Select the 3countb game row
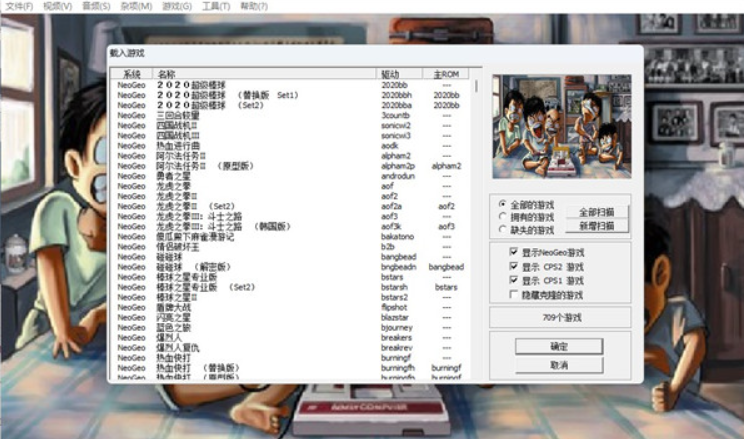 (291, 115)
